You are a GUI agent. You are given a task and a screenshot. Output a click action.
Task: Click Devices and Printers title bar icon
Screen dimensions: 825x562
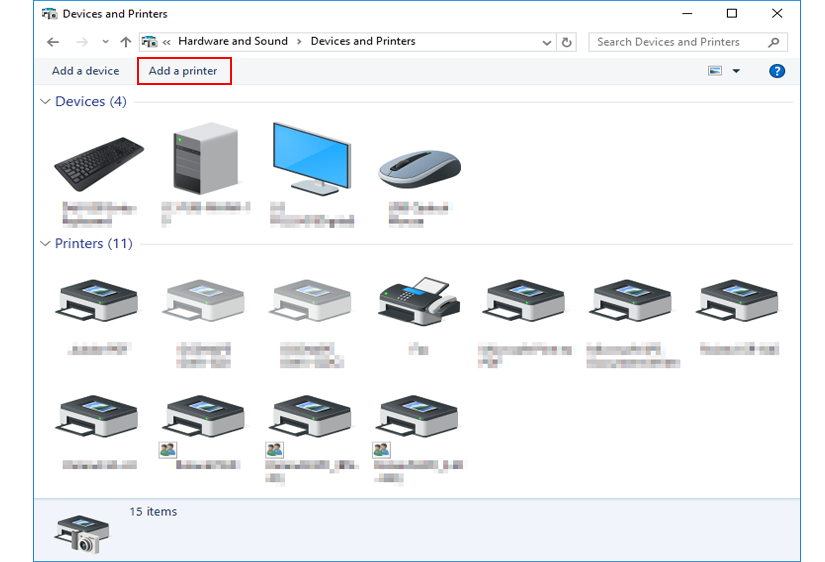tap(49, 14)
